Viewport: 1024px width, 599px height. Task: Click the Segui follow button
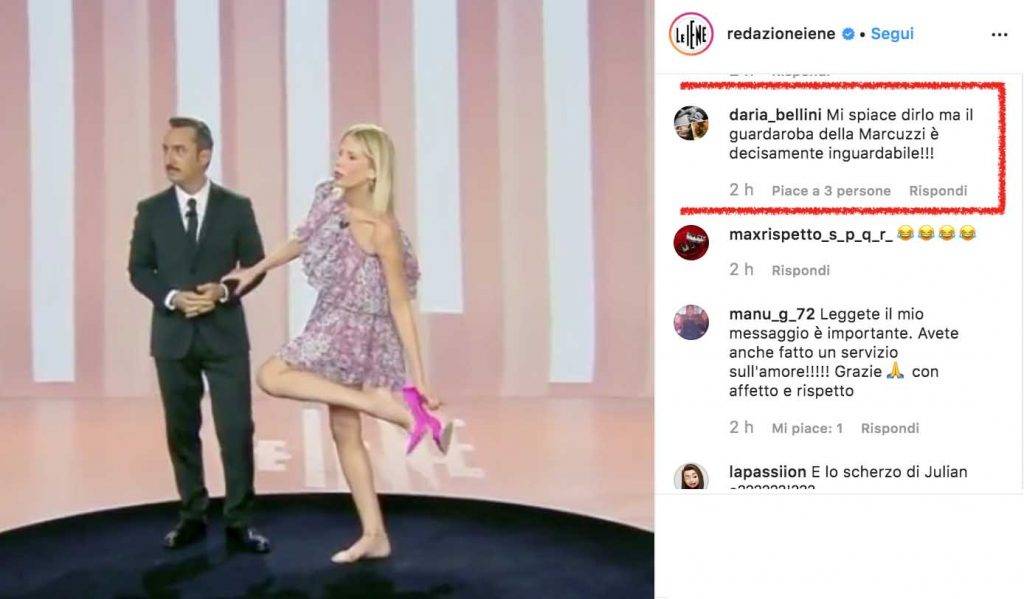tap(892, 34)
